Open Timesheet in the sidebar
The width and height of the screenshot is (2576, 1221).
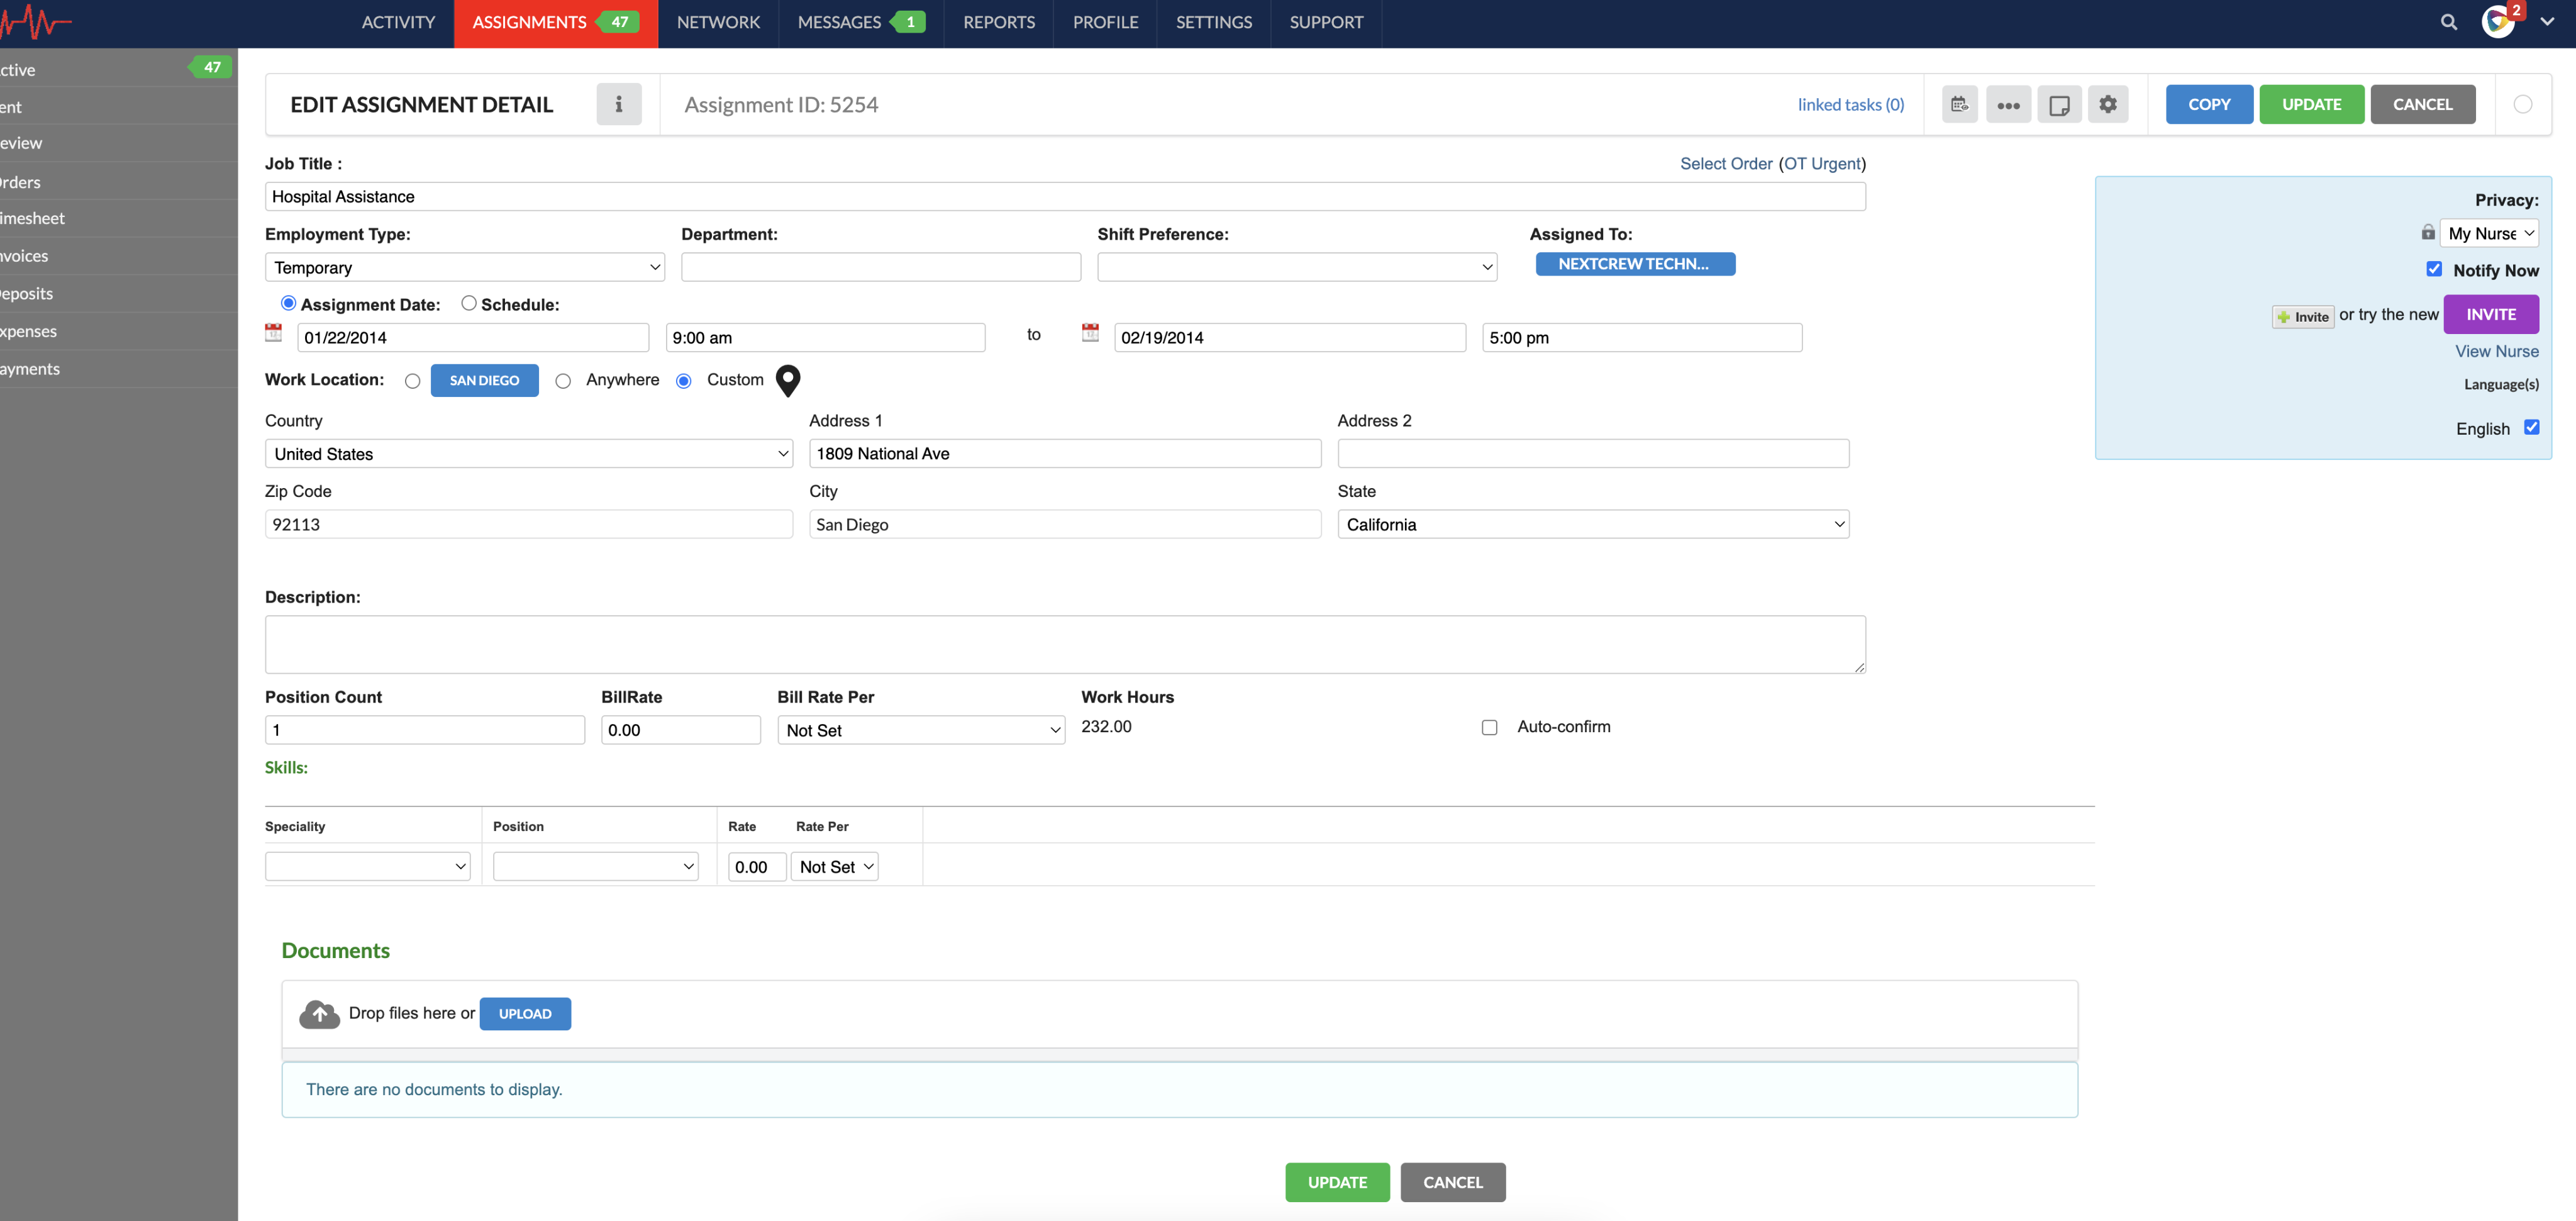(118, 218)
